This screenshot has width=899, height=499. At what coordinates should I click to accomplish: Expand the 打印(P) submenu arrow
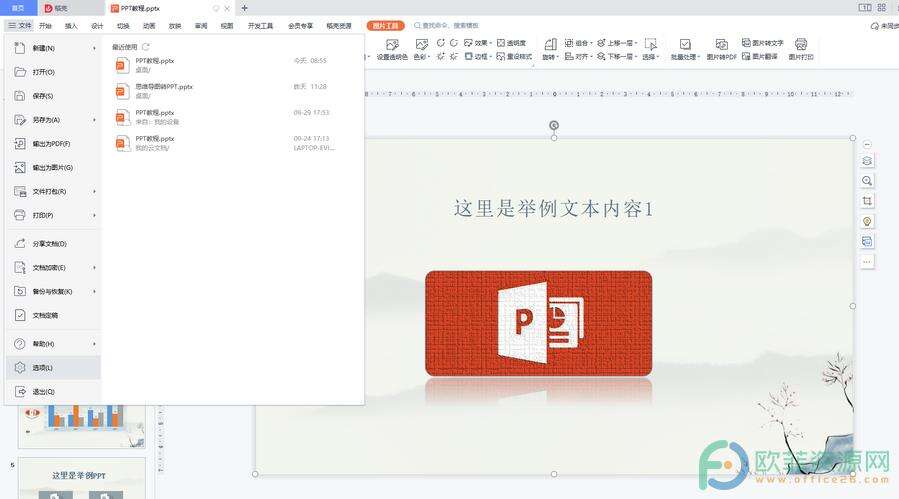94,215
